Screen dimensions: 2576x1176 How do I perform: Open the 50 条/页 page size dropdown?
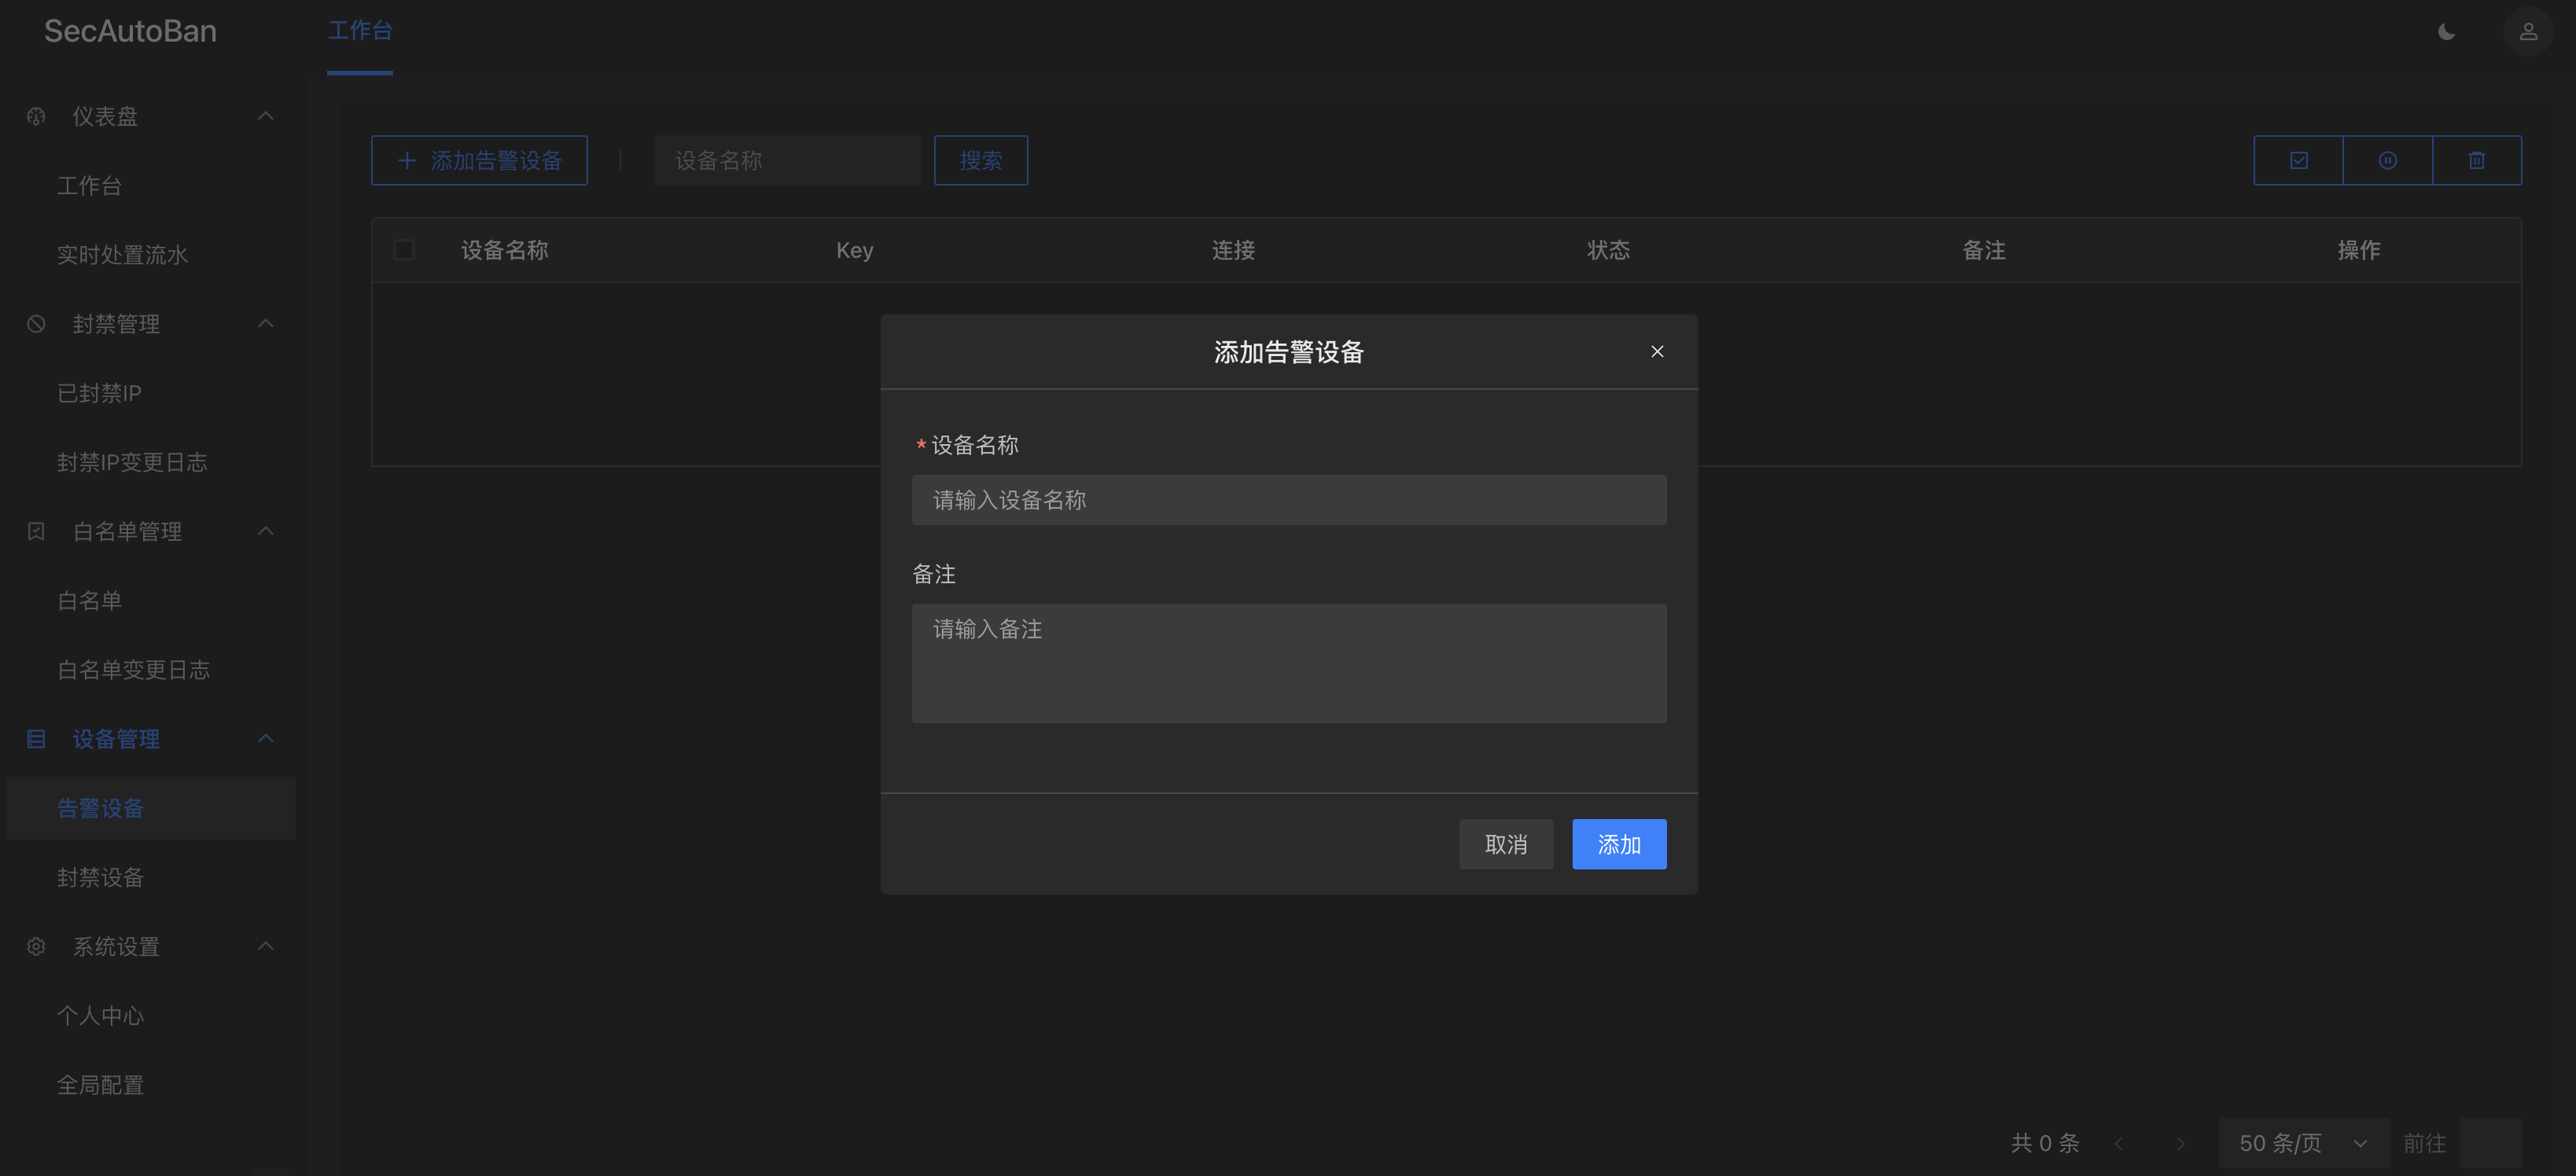pyautogui.click(x=2302, y=1143)
